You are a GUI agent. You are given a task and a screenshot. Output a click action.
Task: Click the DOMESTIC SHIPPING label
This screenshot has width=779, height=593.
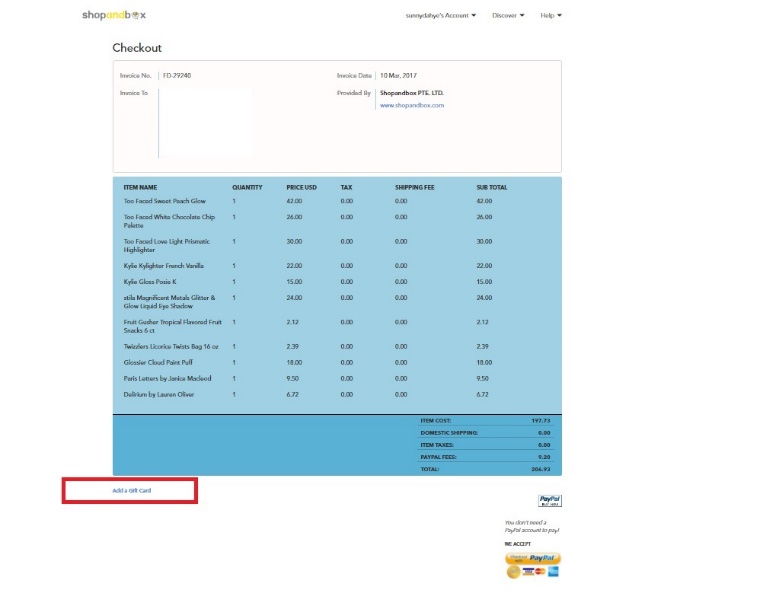449,433
